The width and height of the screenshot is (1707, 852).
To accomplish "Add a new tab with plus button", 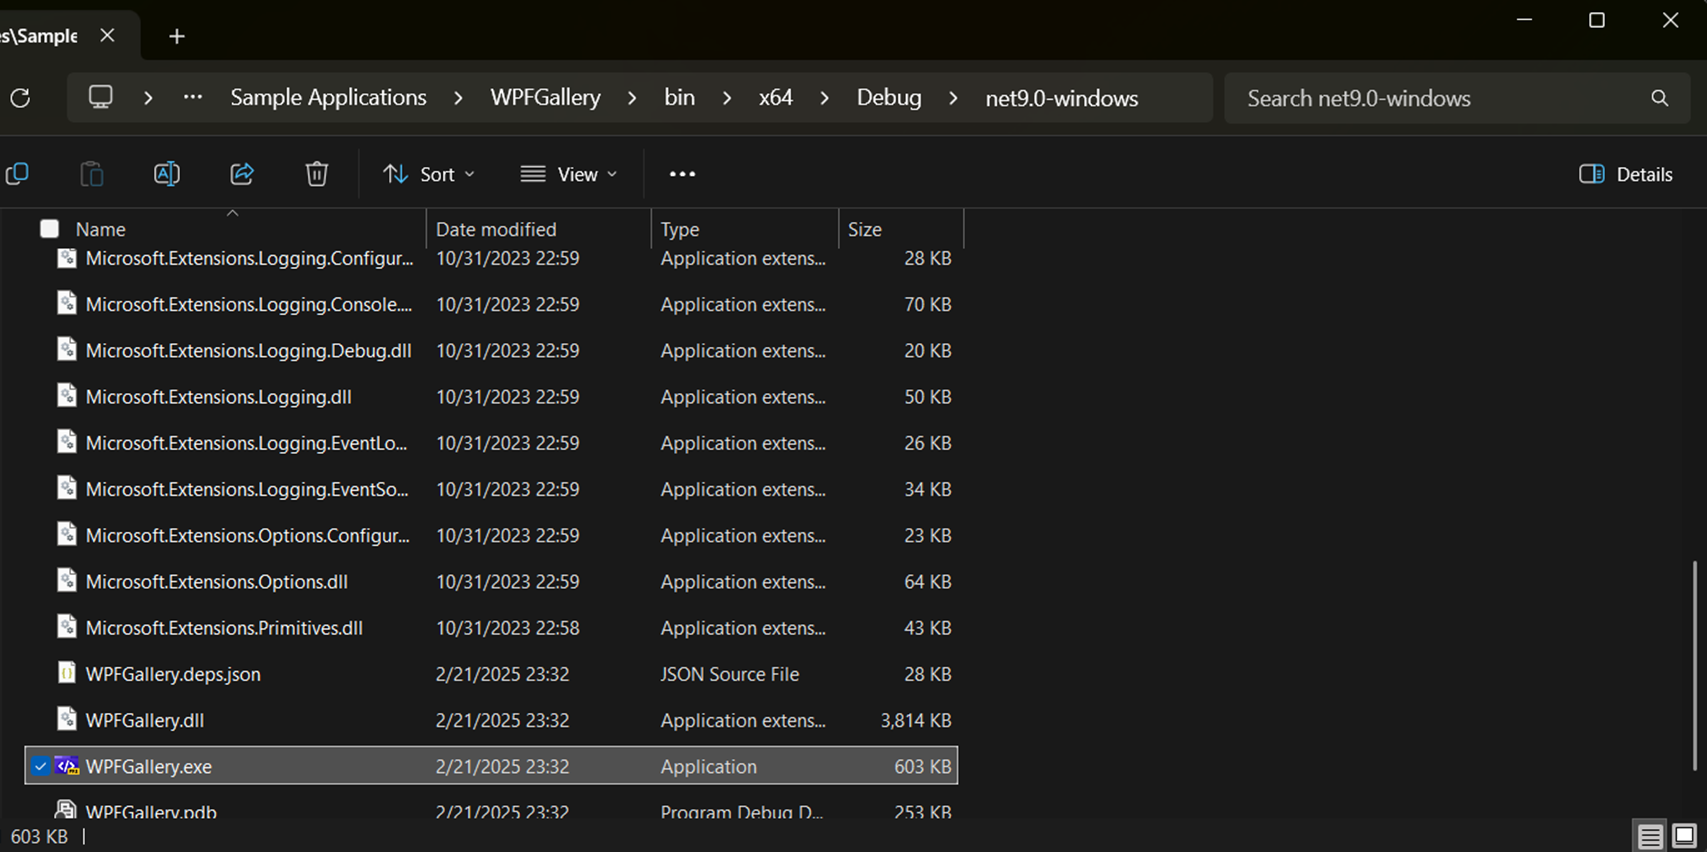I will pos(177,37).
